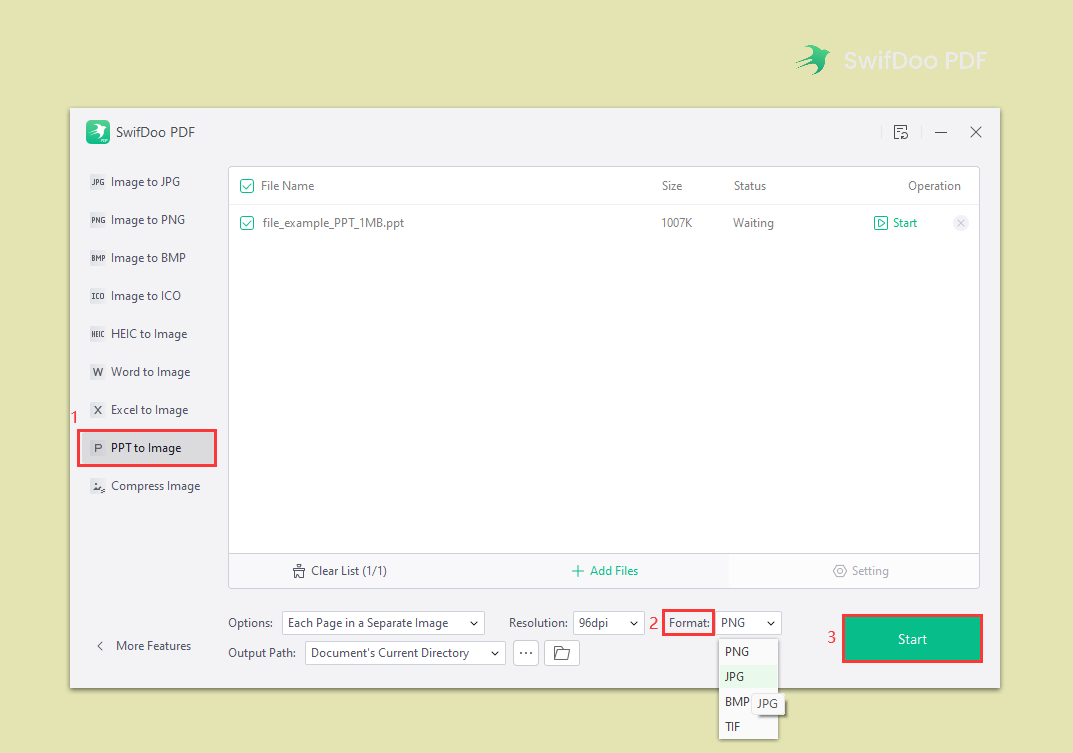Expand the Options dropdown

pyautogui.click(x=383, y=622)
